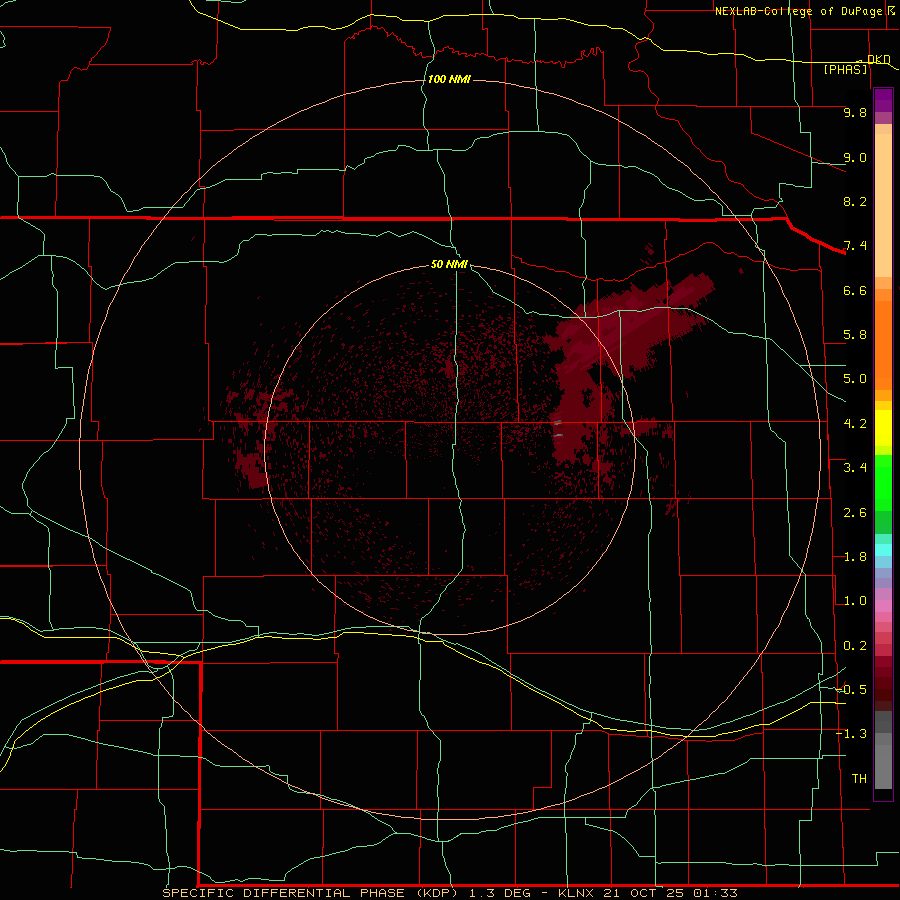Pick the 2.6 value on the legend
Viewport: 900px width, 900px height.
855,513
